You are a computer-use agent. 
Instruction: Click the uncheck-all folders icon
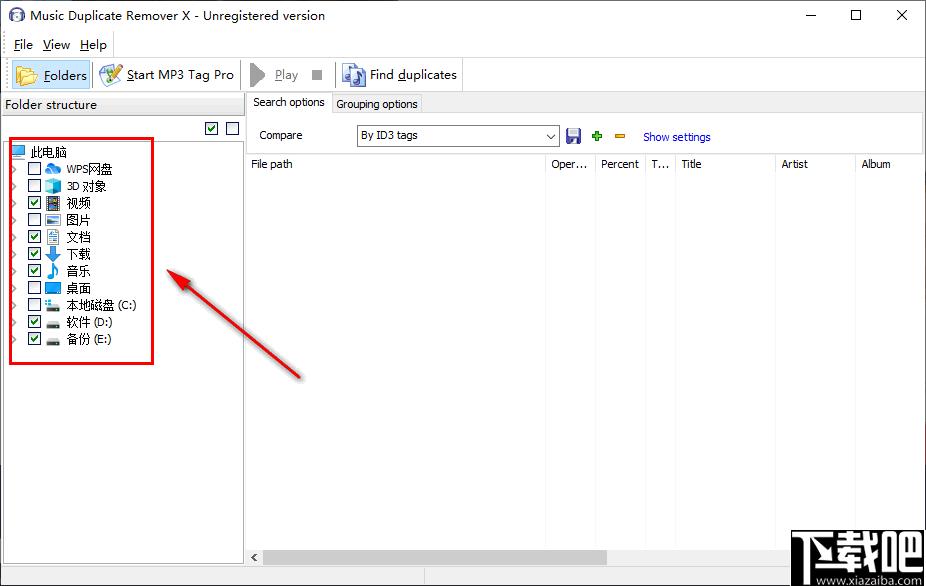coord(233,128)
